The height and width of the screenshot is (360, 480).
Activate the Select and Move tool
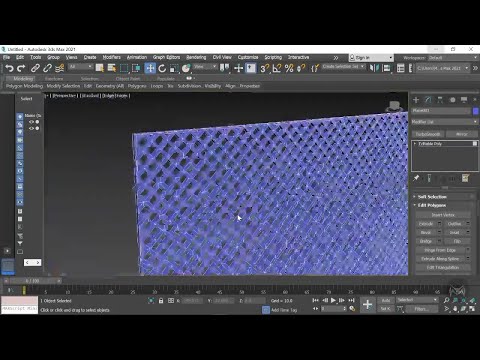(150, 68)
